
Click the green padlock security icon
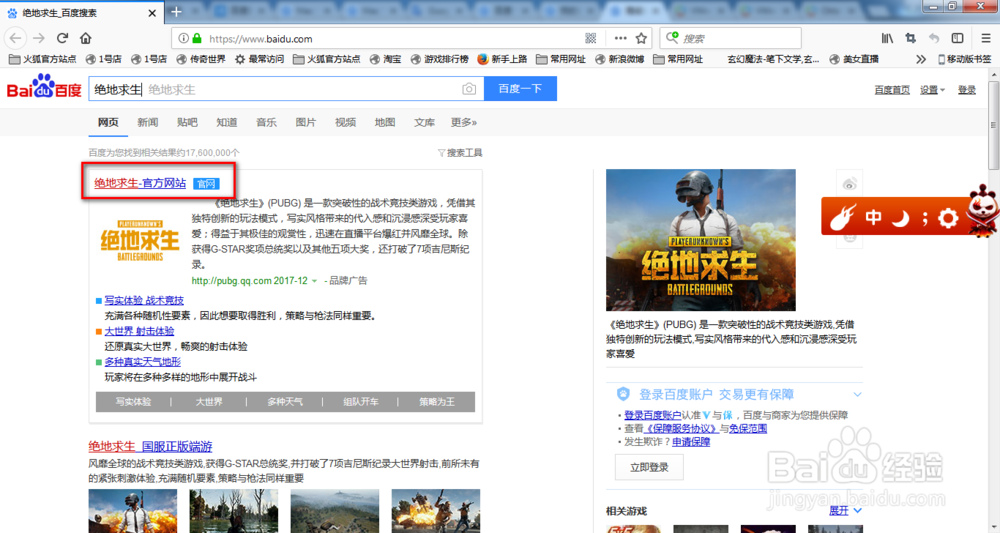pos(197,38)
